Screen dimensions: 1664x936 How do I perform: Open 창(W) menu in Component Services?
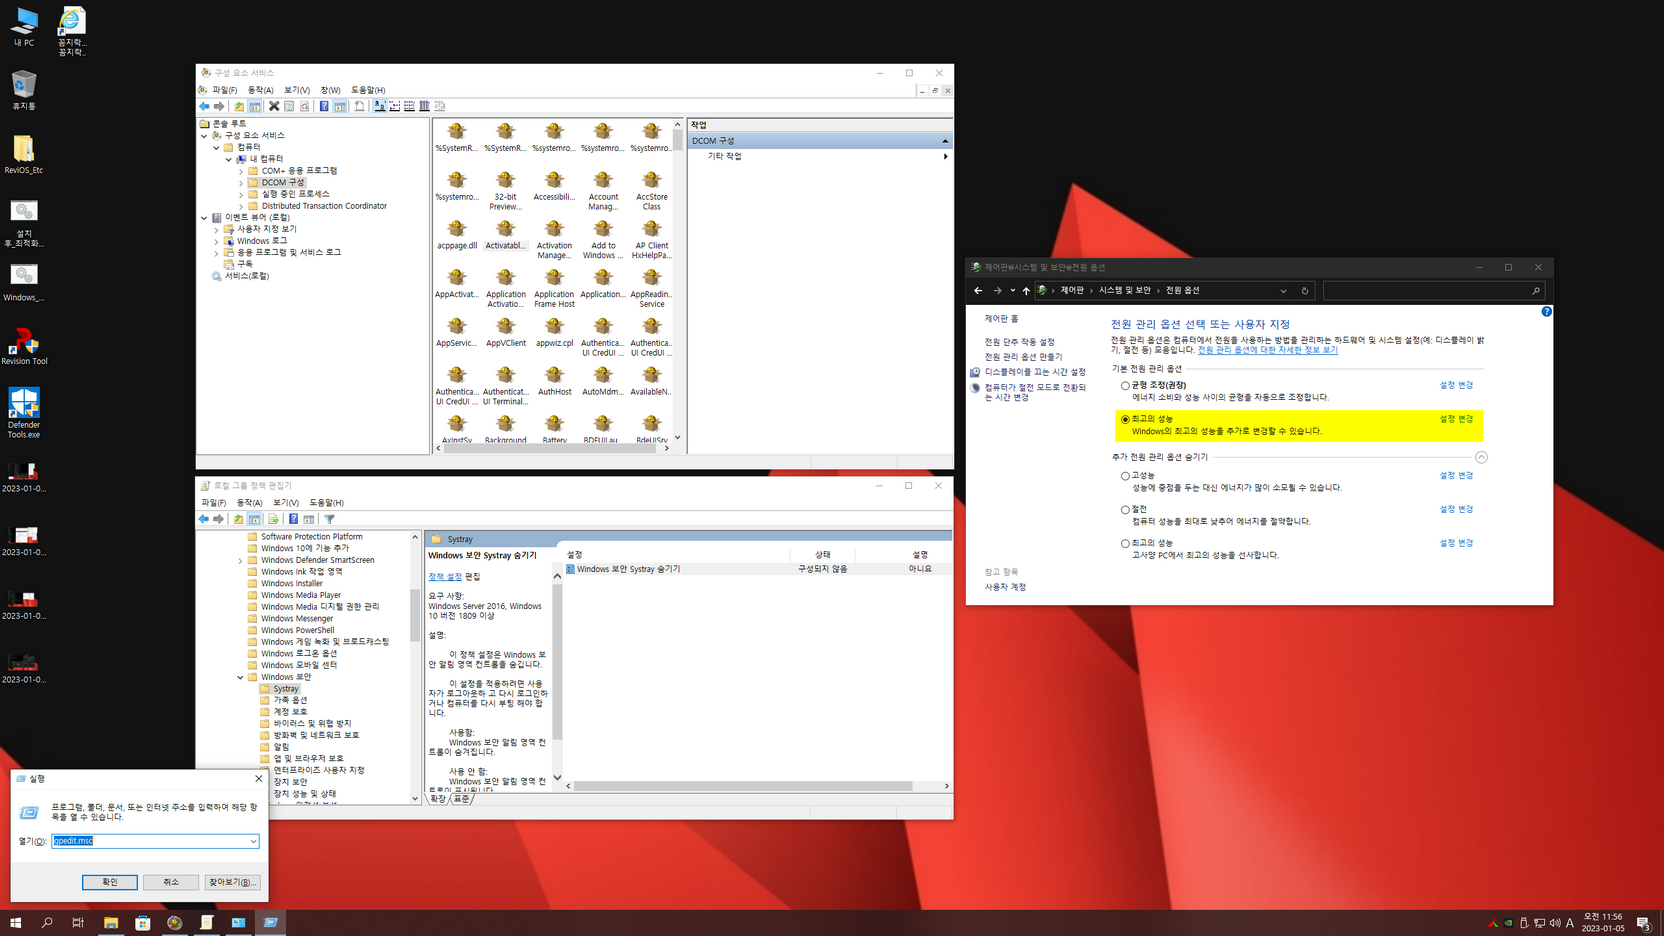[x=330, y=90]
